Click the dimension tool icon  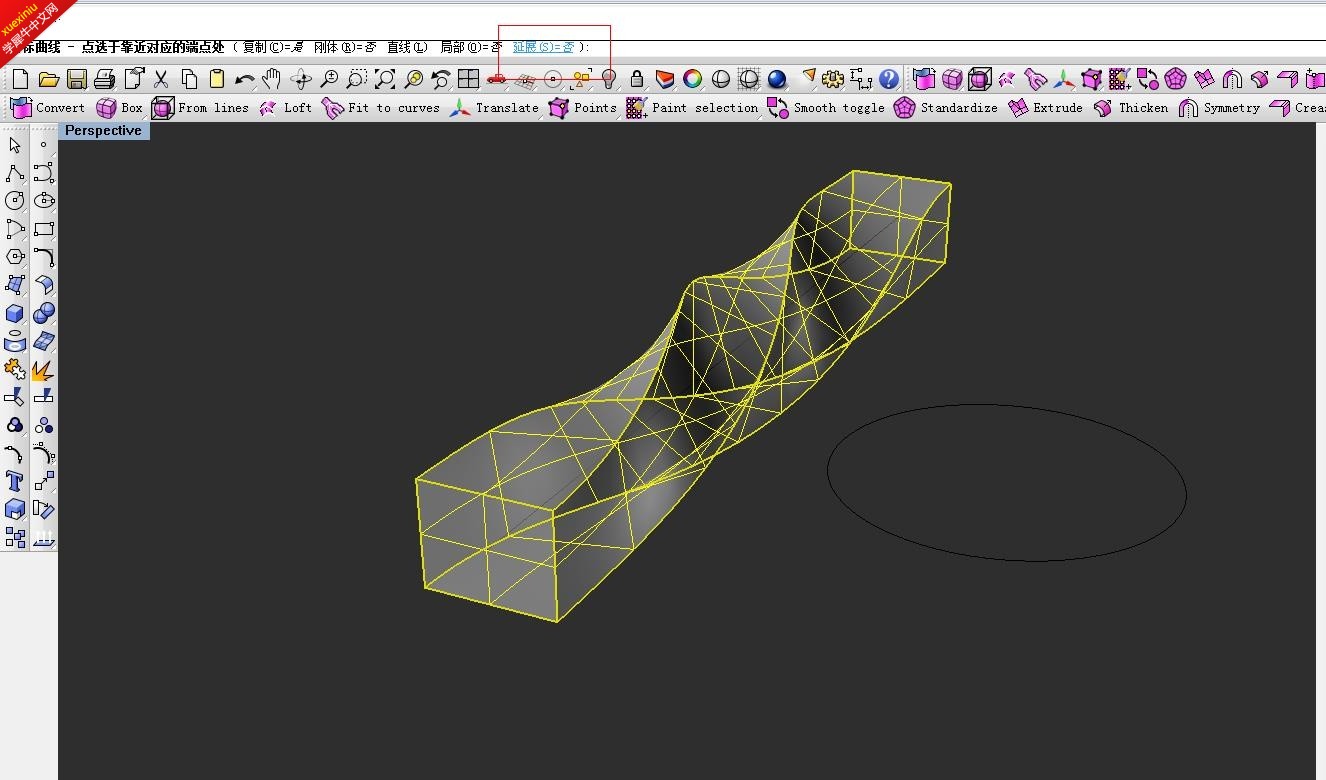point(861,79)
